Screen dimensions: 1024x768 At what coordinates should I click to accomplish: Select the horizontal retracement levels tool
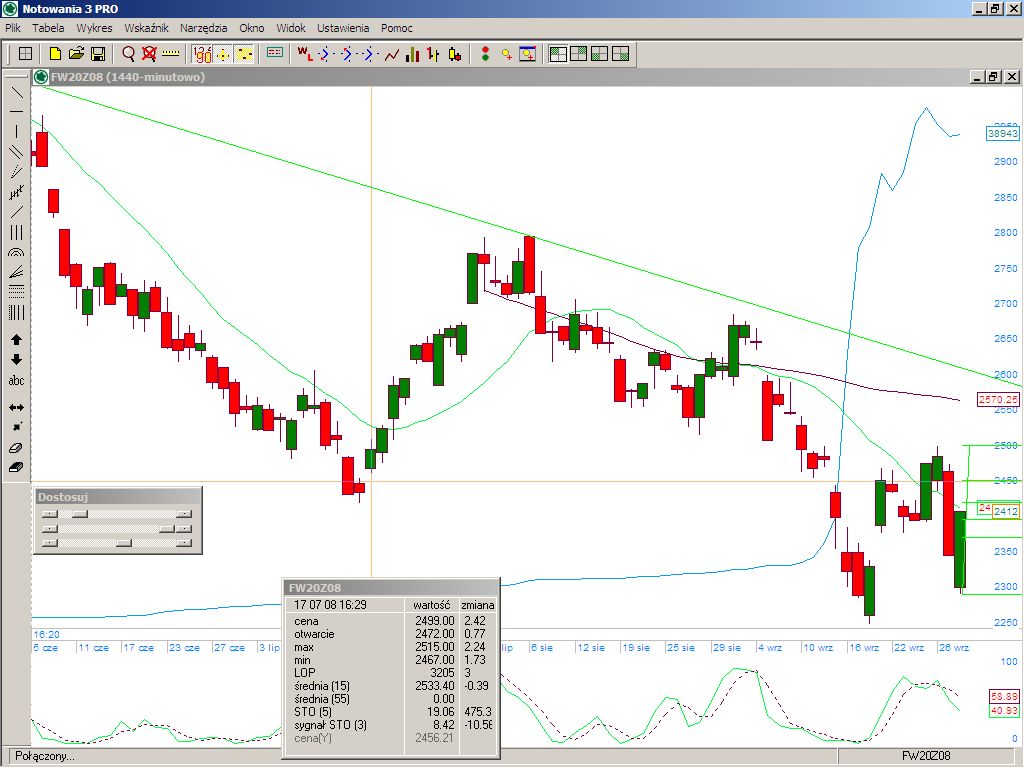pyautogui.click(x=16, y=292)
